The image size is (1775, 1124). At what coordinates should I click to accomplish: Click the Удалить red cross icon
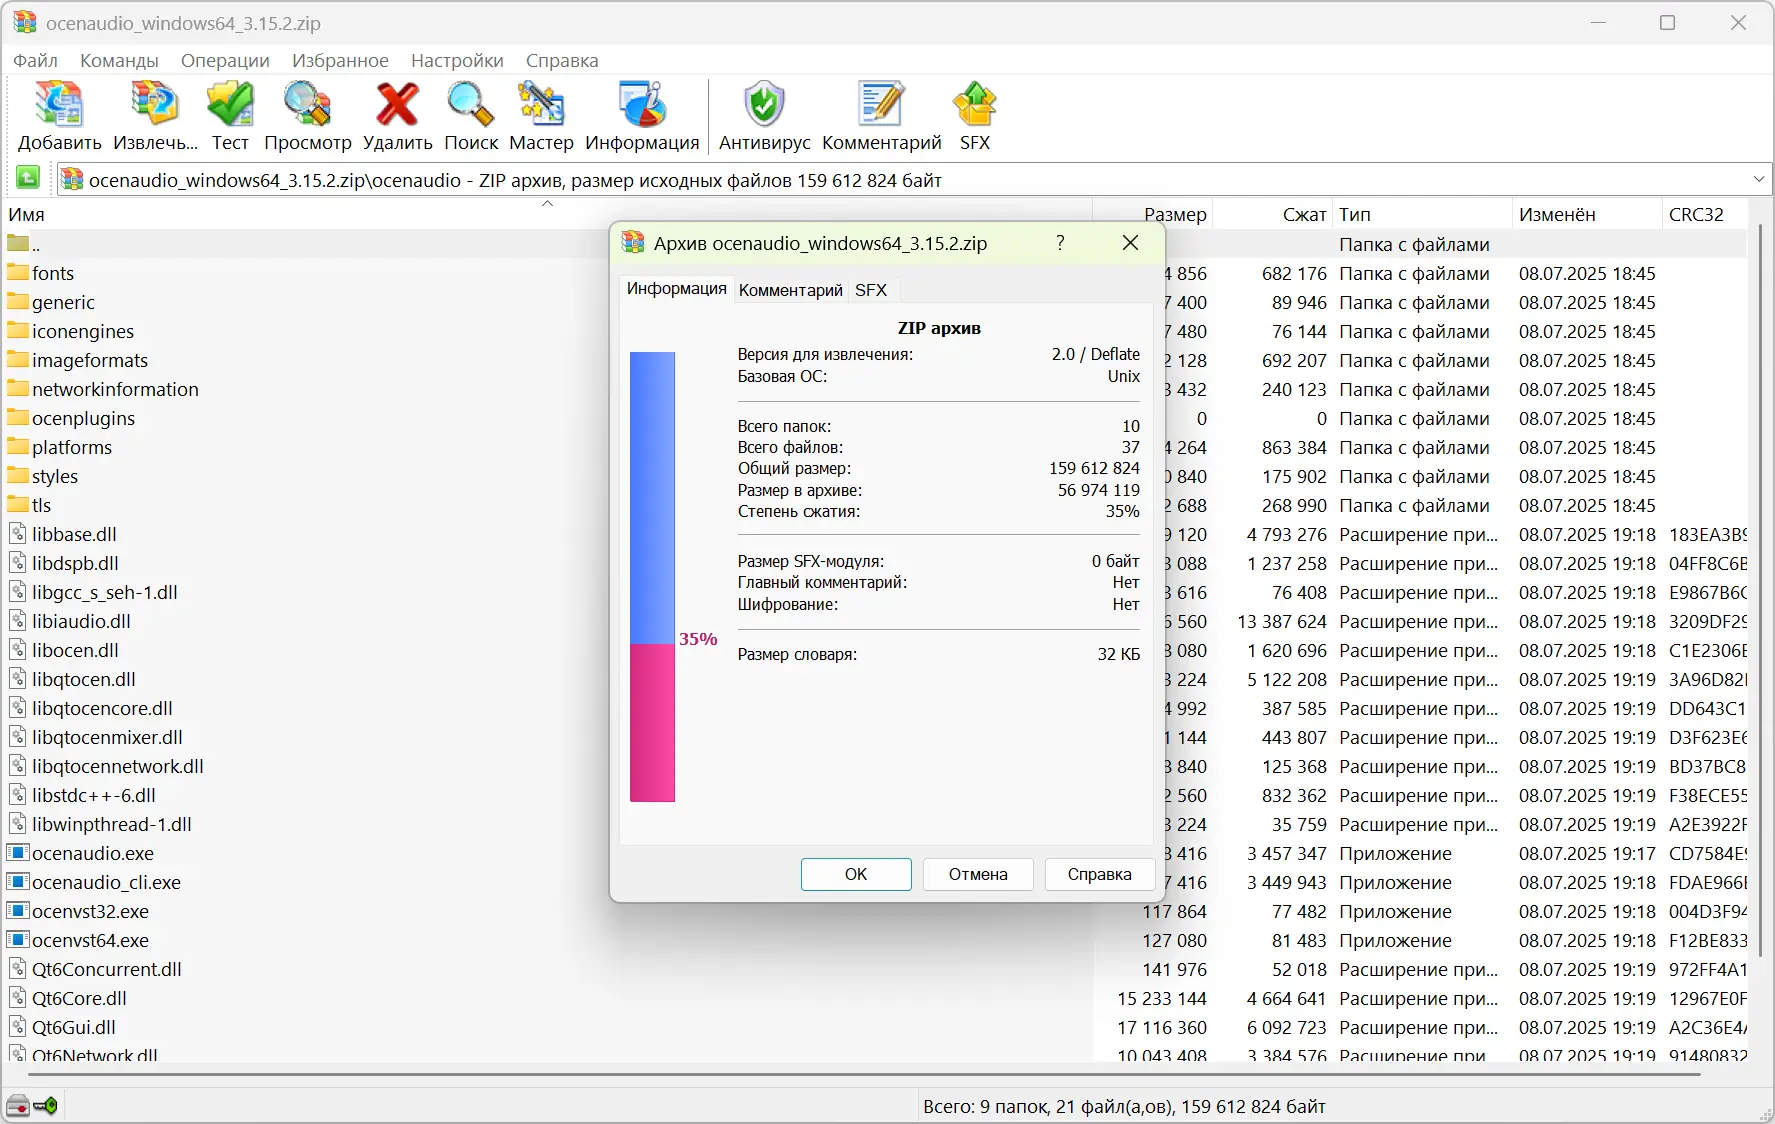point(397,106)
